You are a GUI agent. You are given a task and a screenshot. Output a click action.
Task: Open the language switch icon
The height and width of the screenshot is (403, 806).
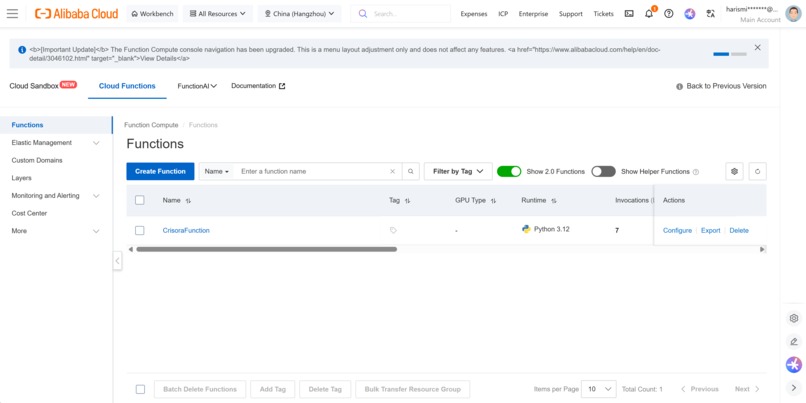pos(710,14)
